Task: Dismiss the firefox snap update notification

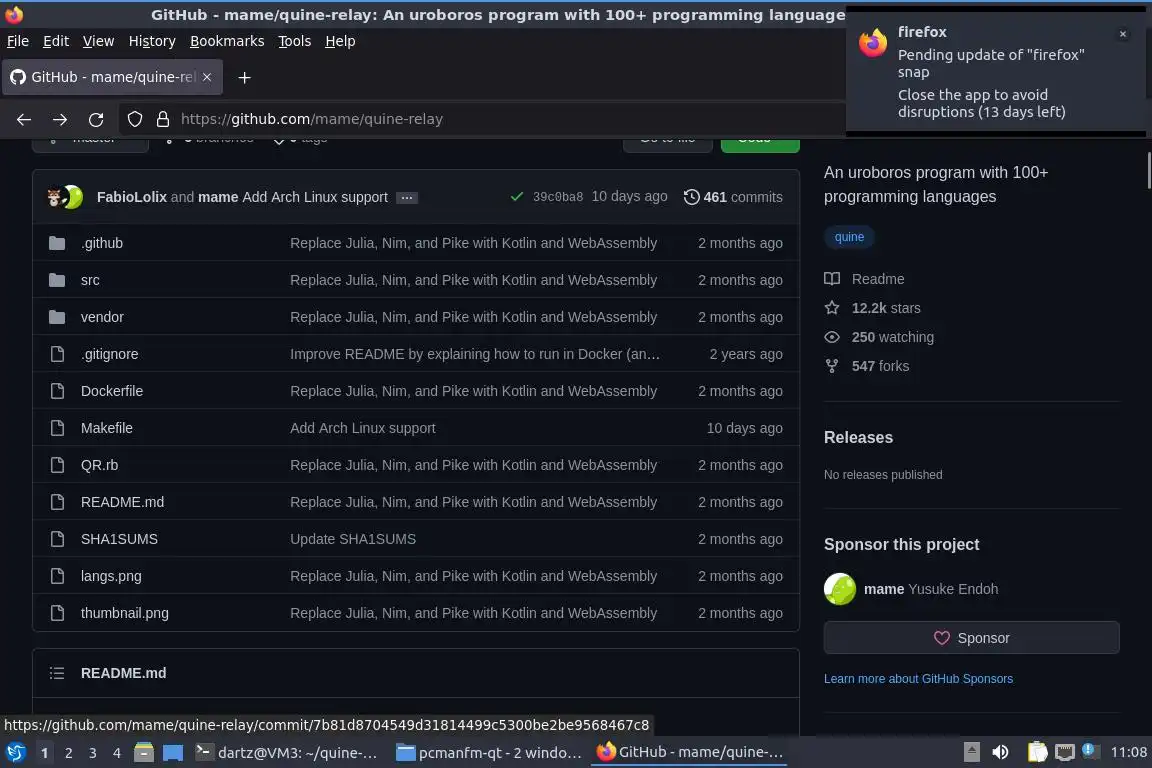Action: click(x=1123, y=34)
